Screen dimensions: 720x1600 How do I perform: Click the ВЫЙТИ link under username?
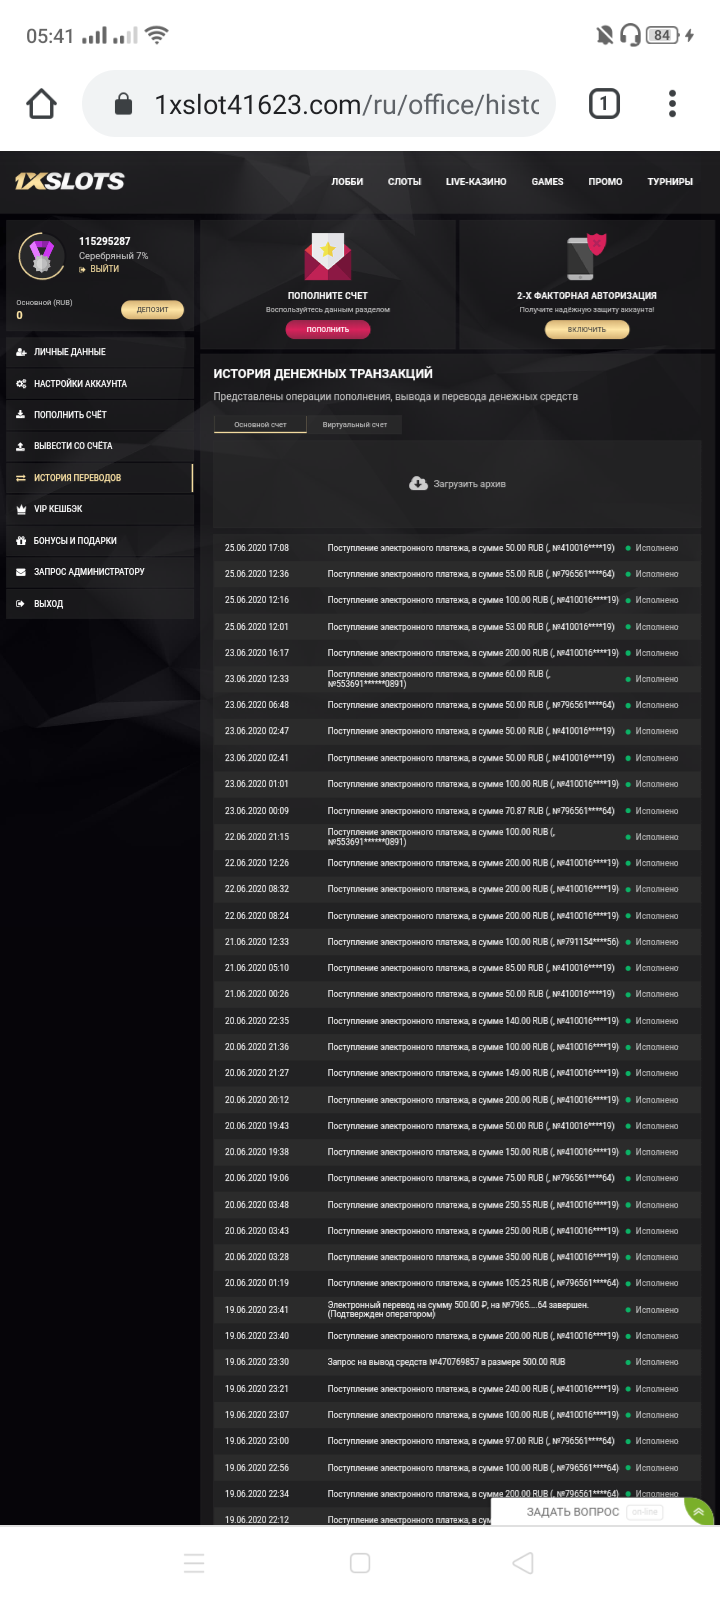point(104,269)
